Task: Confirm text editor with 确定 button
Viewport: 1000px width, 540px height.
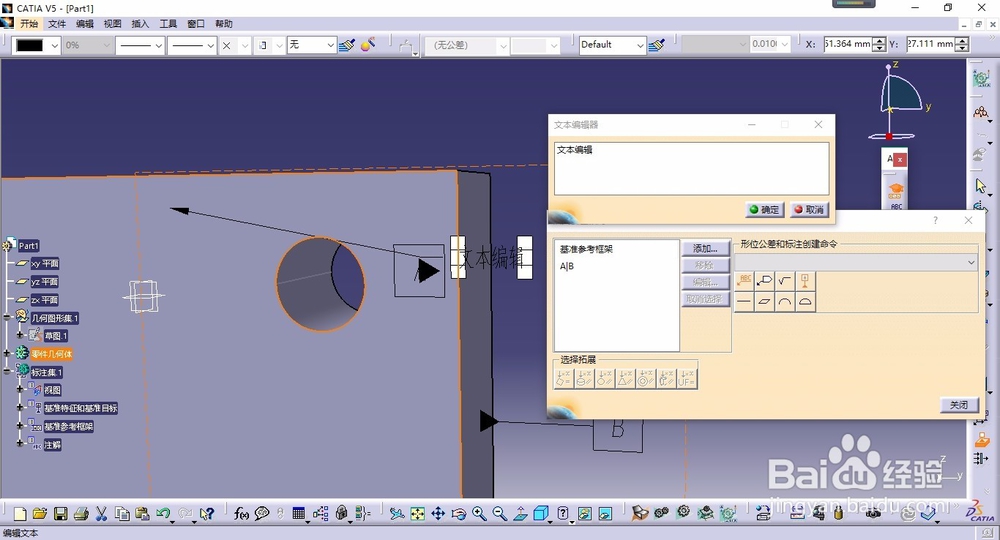Action: pos(764,210)
